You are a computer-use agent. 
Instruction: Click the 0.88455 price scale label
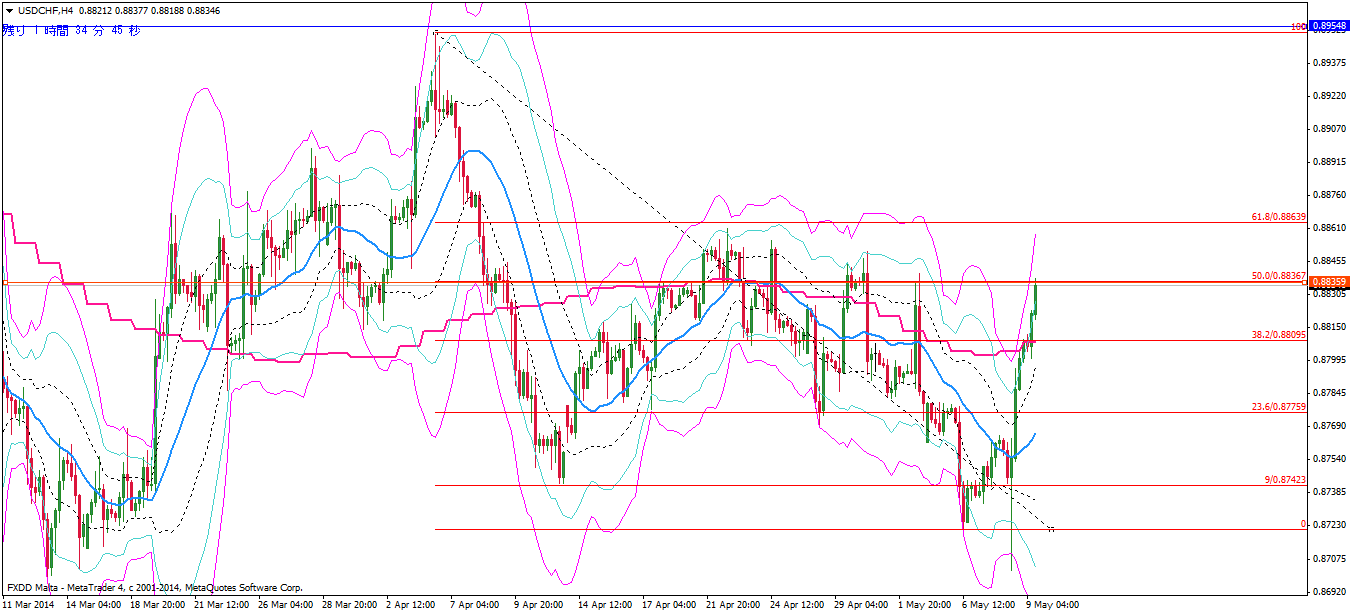pos(1329,261)
